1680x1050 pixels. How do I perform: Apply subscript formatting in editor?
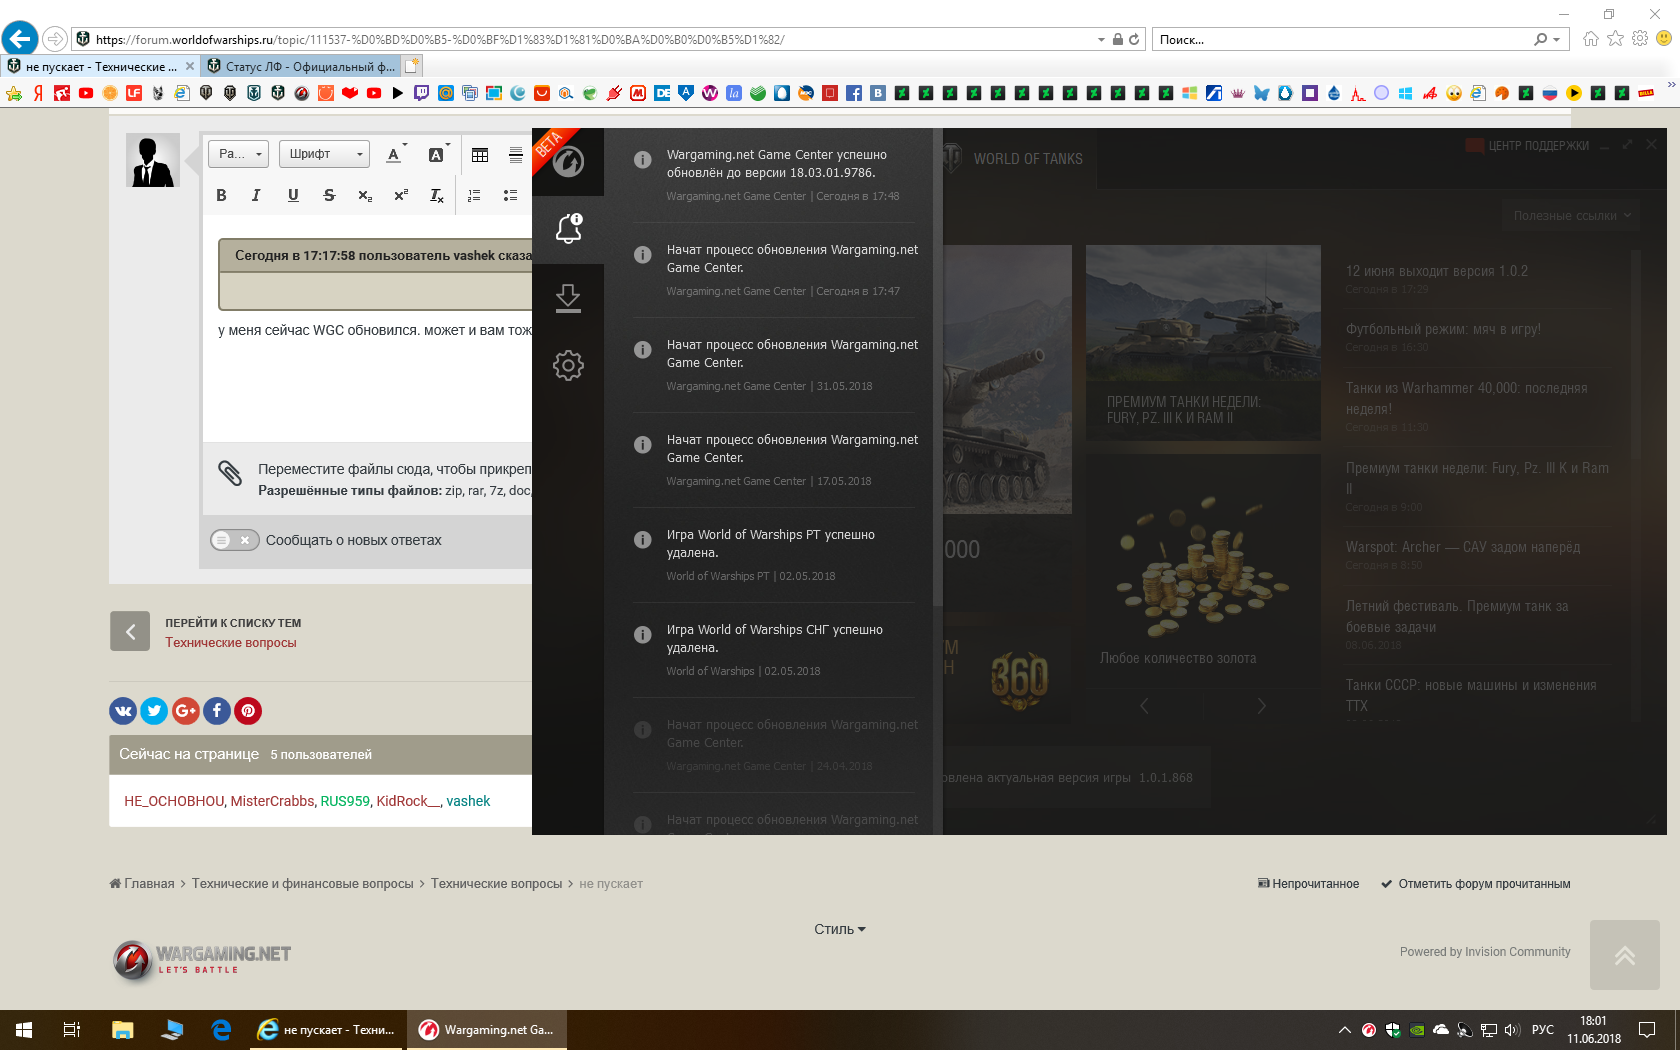click(365, 195)
